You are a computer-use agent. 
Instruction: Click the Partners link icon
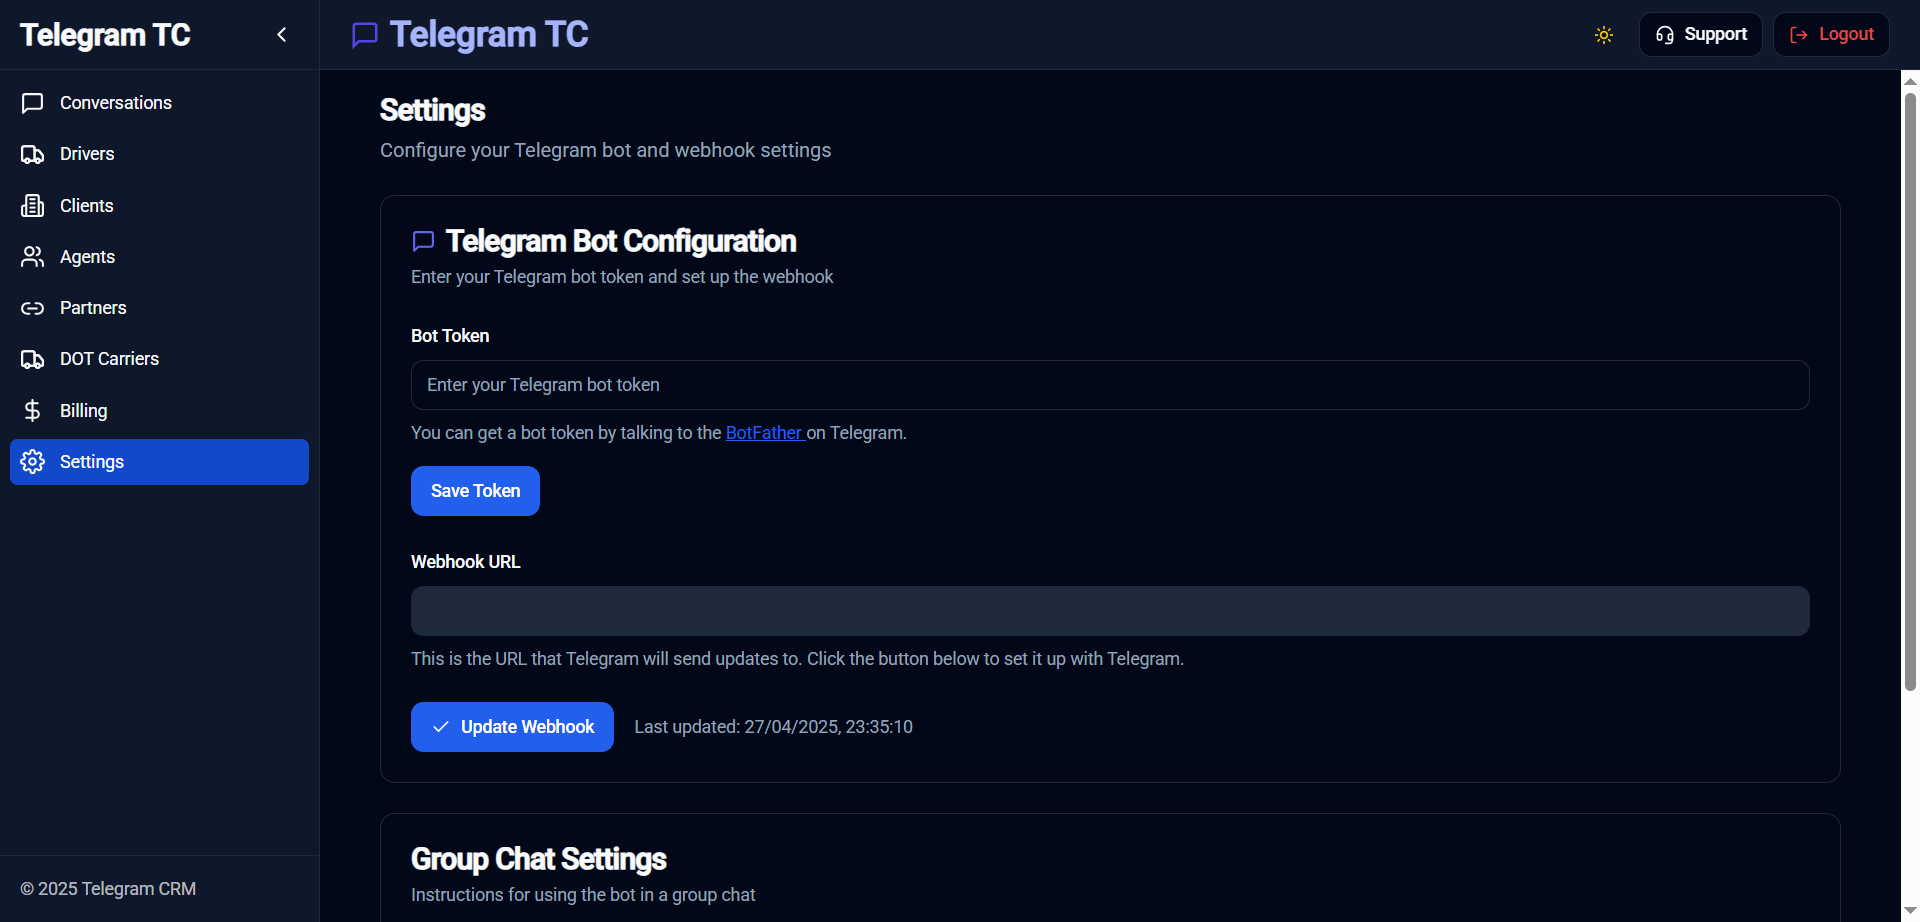(x=32, y=307)
